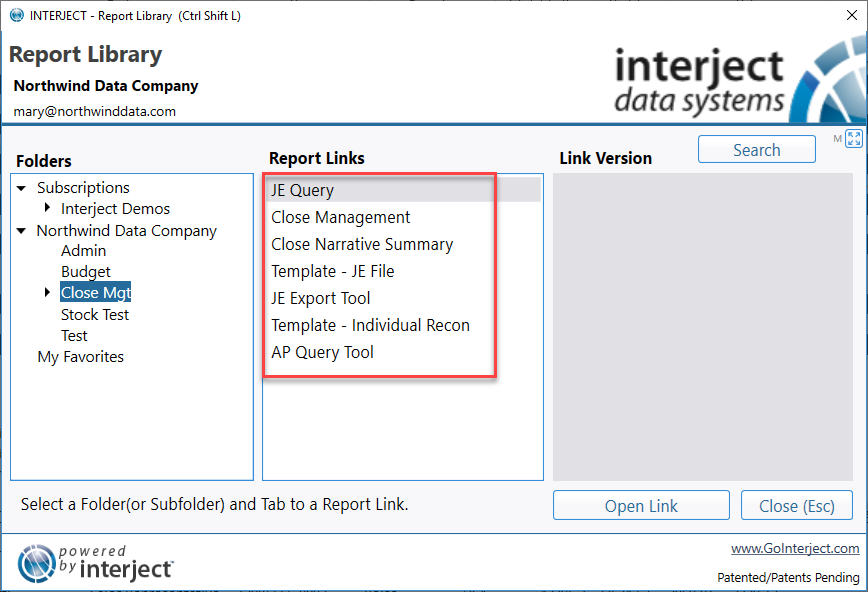Viewport: 868px width, 592px height.
Task: Collapse the Subscriptions folder arrow
Action: tap(22, 188)
